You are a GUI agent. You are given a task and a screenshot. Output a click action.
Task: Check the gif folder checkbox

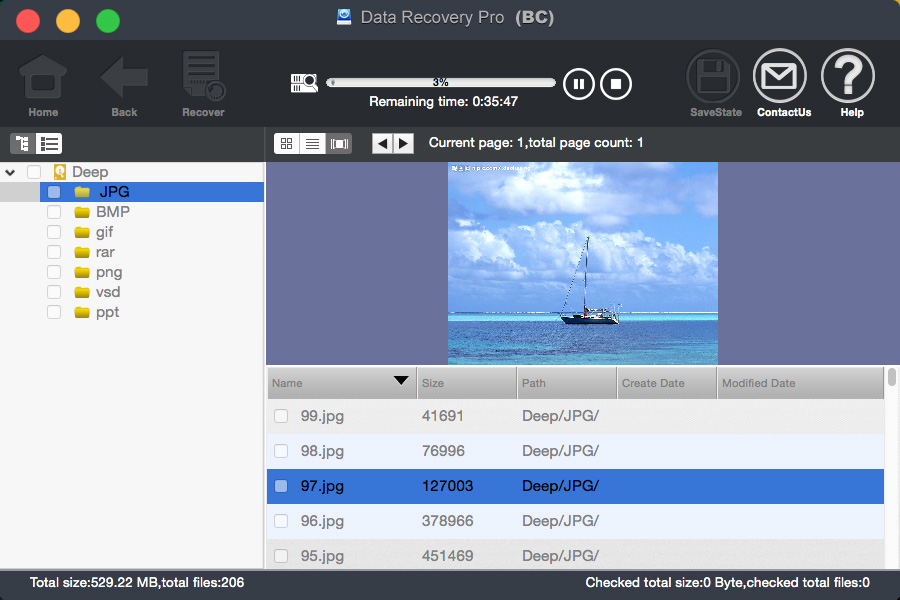54,232
